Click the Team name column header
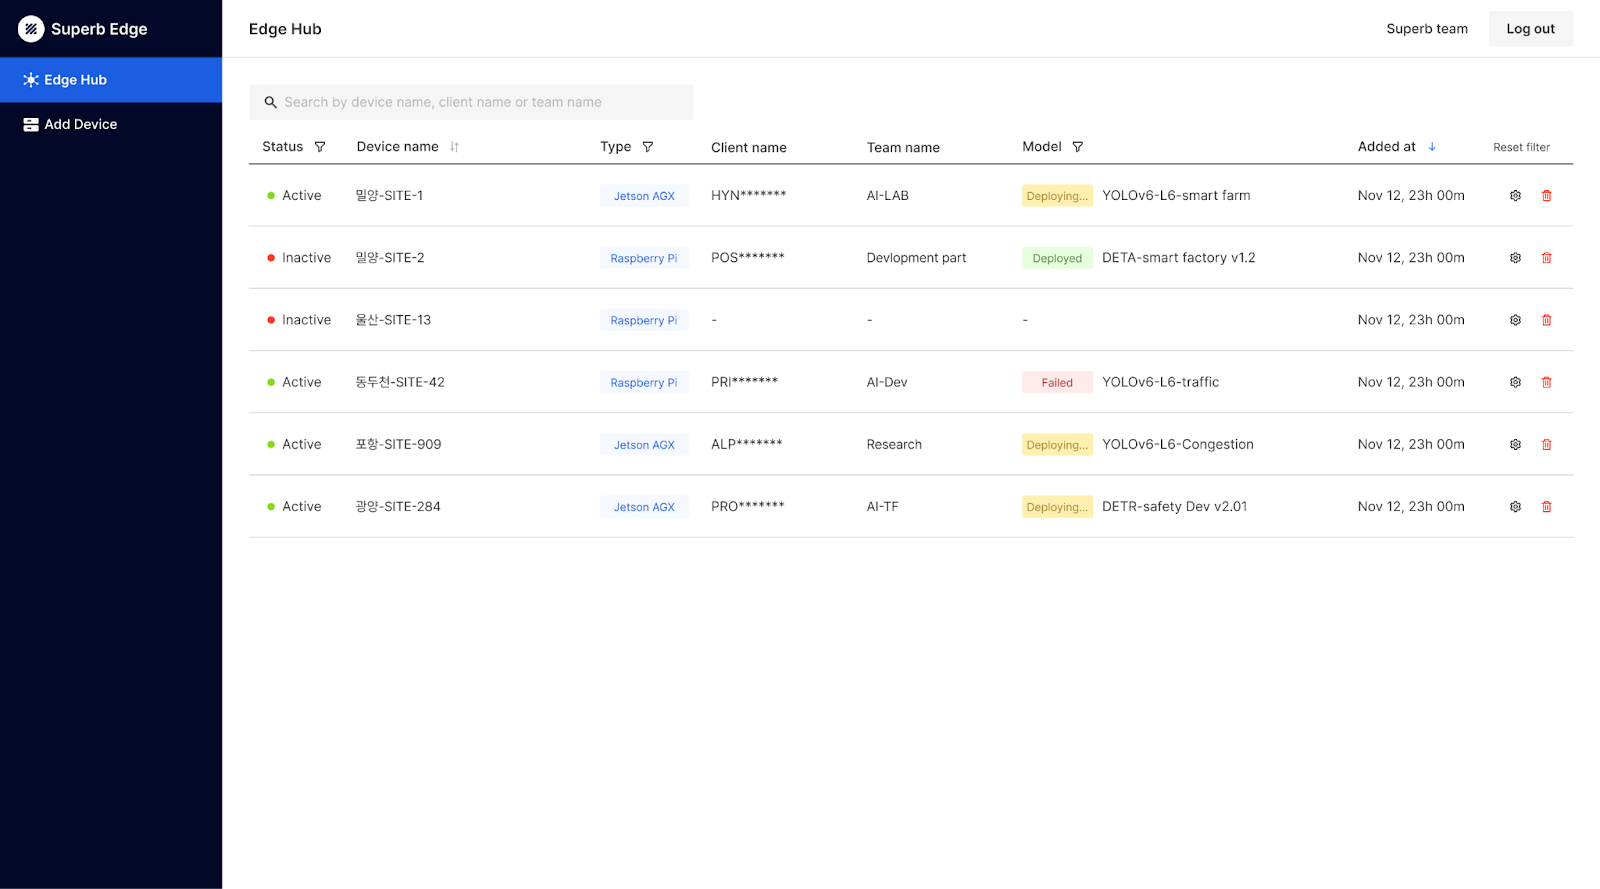1600x889 pixels. click(x=903, y=147)
